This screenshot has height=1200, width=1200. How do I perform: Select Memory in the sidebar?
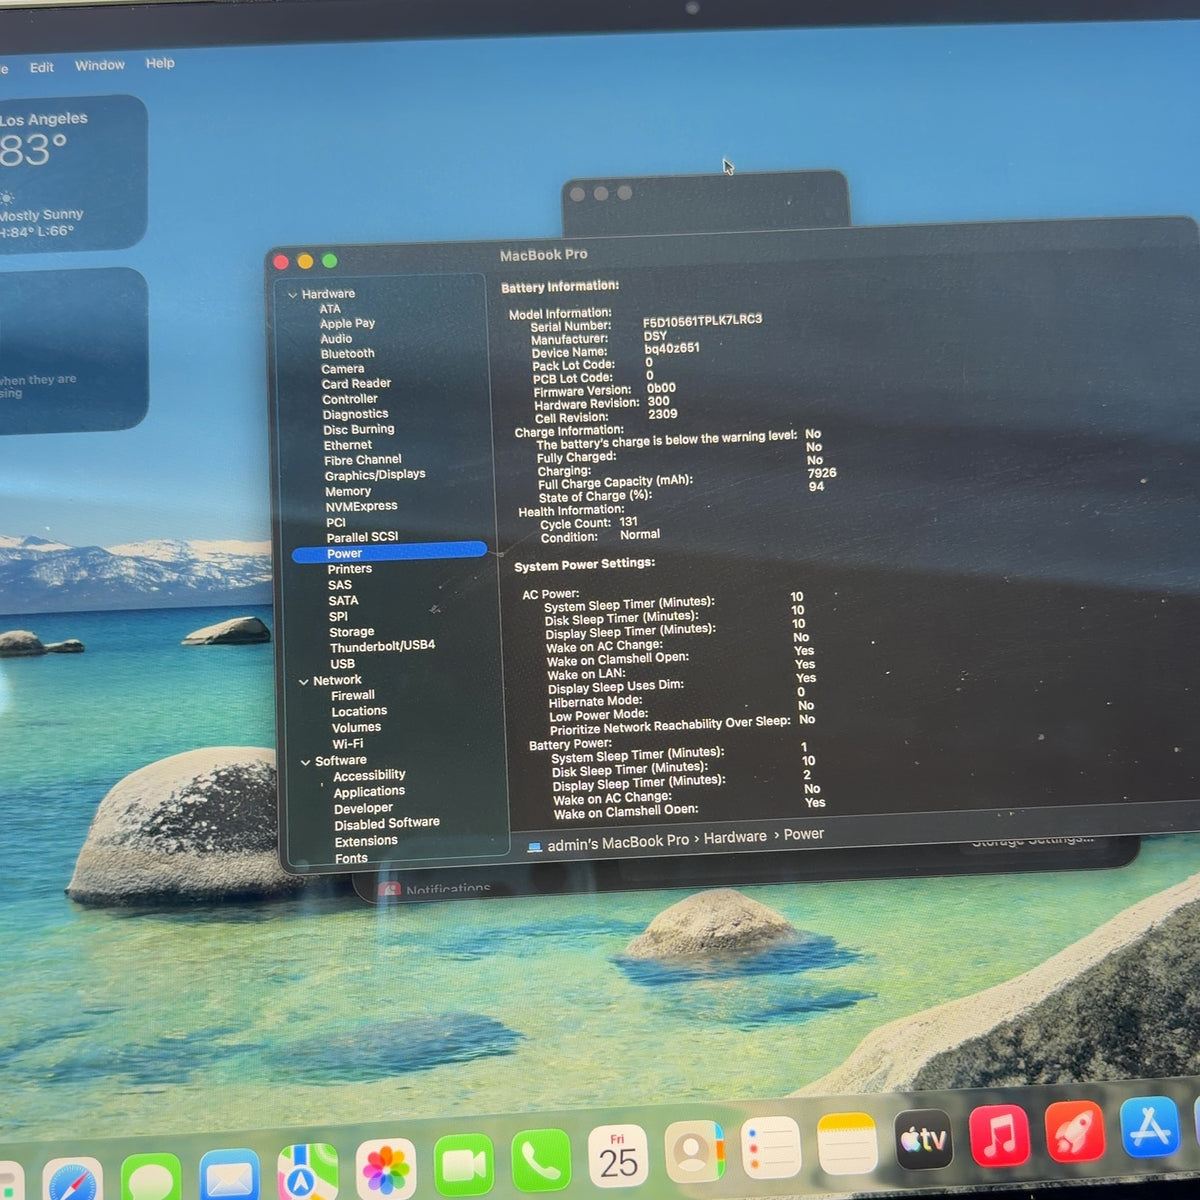click(347, 491)
